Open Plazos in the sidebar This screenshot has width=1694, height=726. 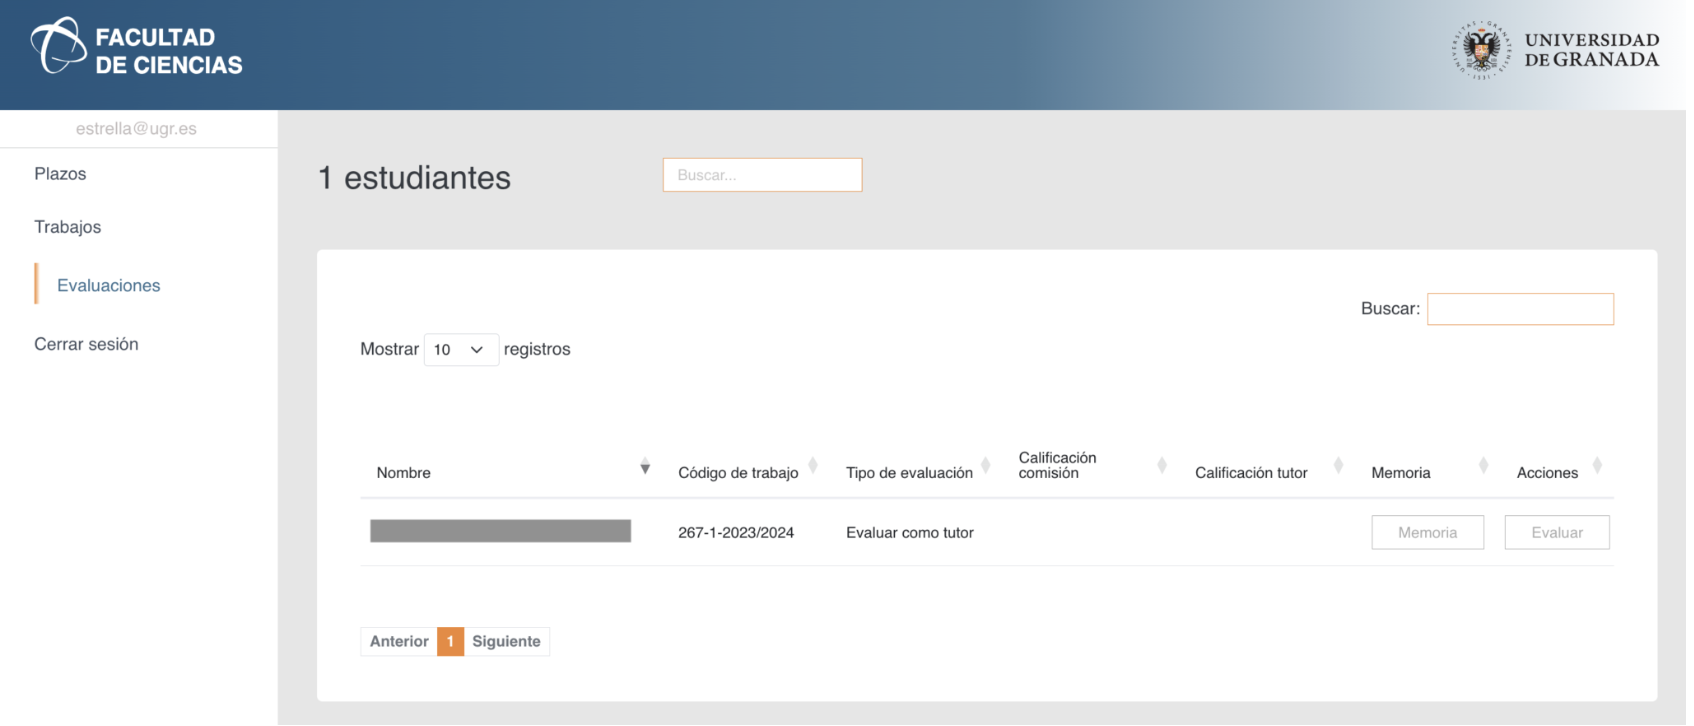click(x=60, y=174)
